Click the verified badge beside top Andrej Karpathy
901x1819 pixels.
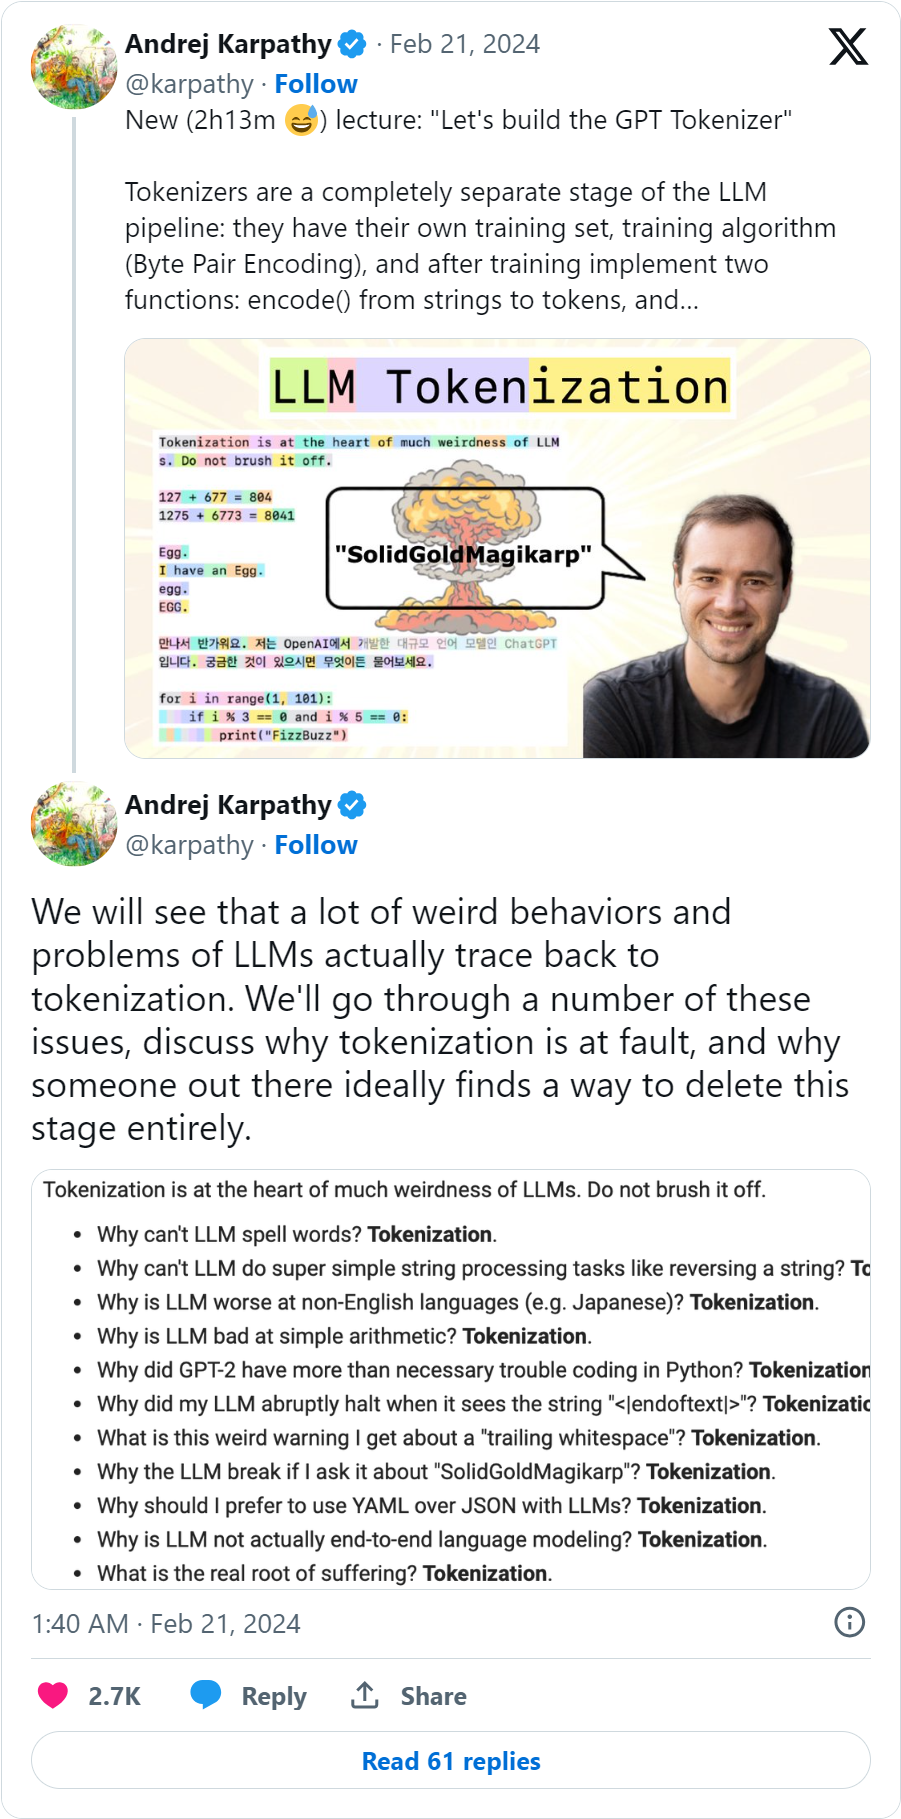pyautogui.click(x=351, y=44)
